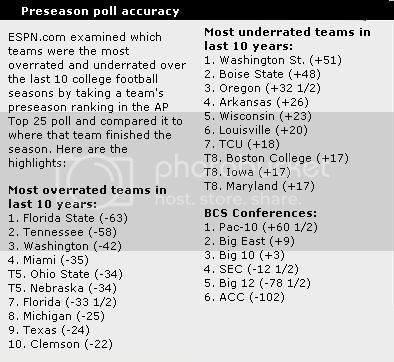The width and height of the screenshot is (394, 362).
Task: Select '1. Florida State (-63)' entry
Action: point(68,218)
